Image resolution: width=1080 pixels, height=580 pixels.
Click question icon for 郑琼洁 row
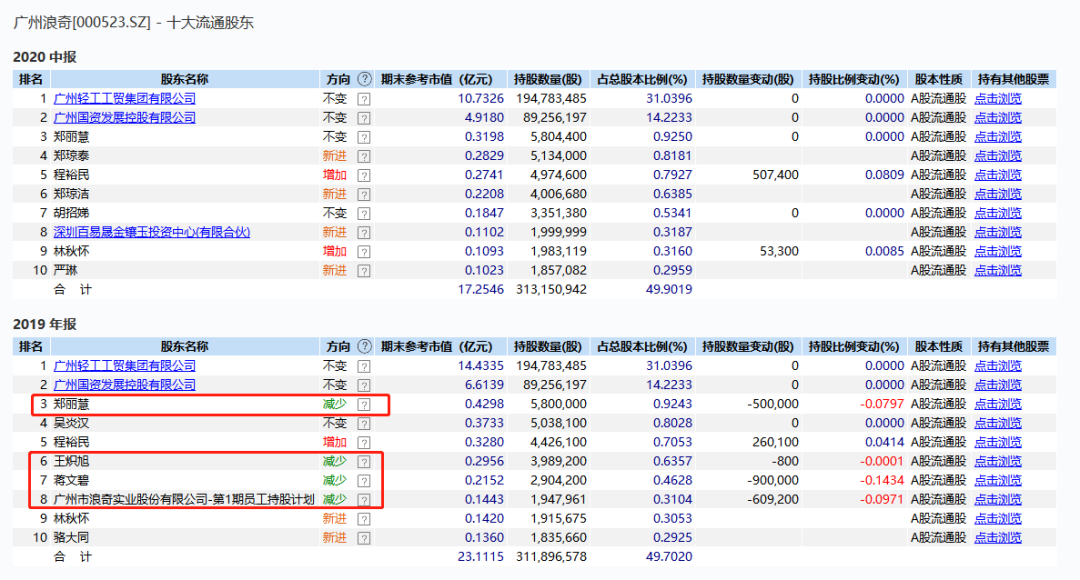click(364, 194)
